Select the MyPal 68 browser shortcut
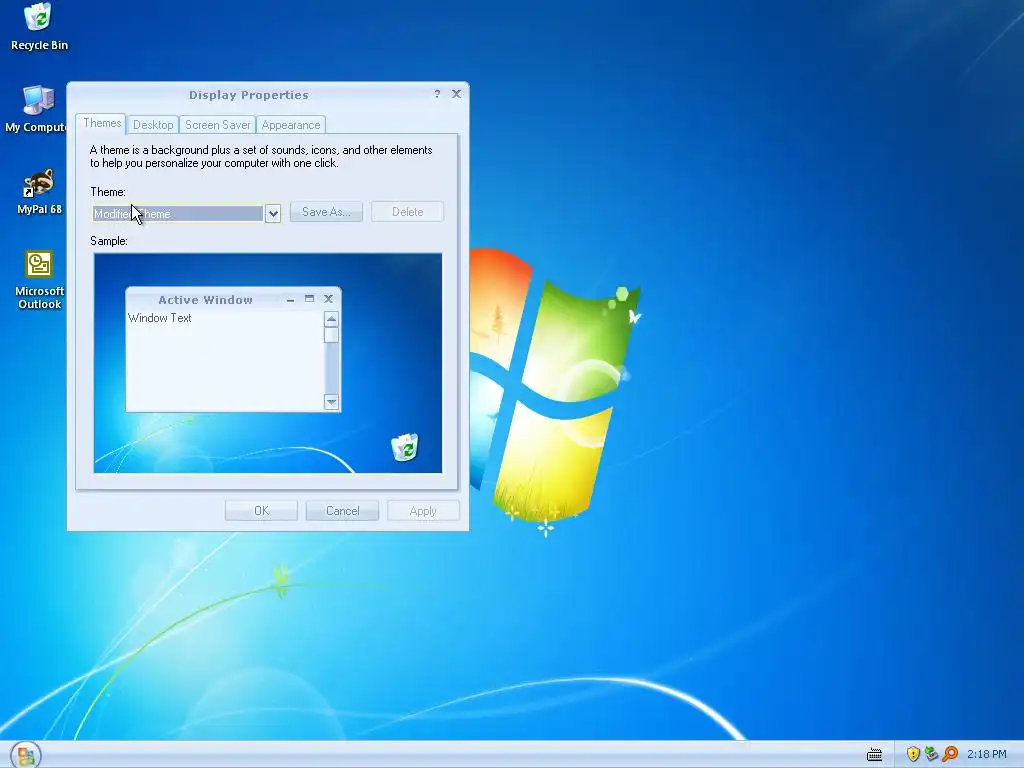 (x=39, y=191)
